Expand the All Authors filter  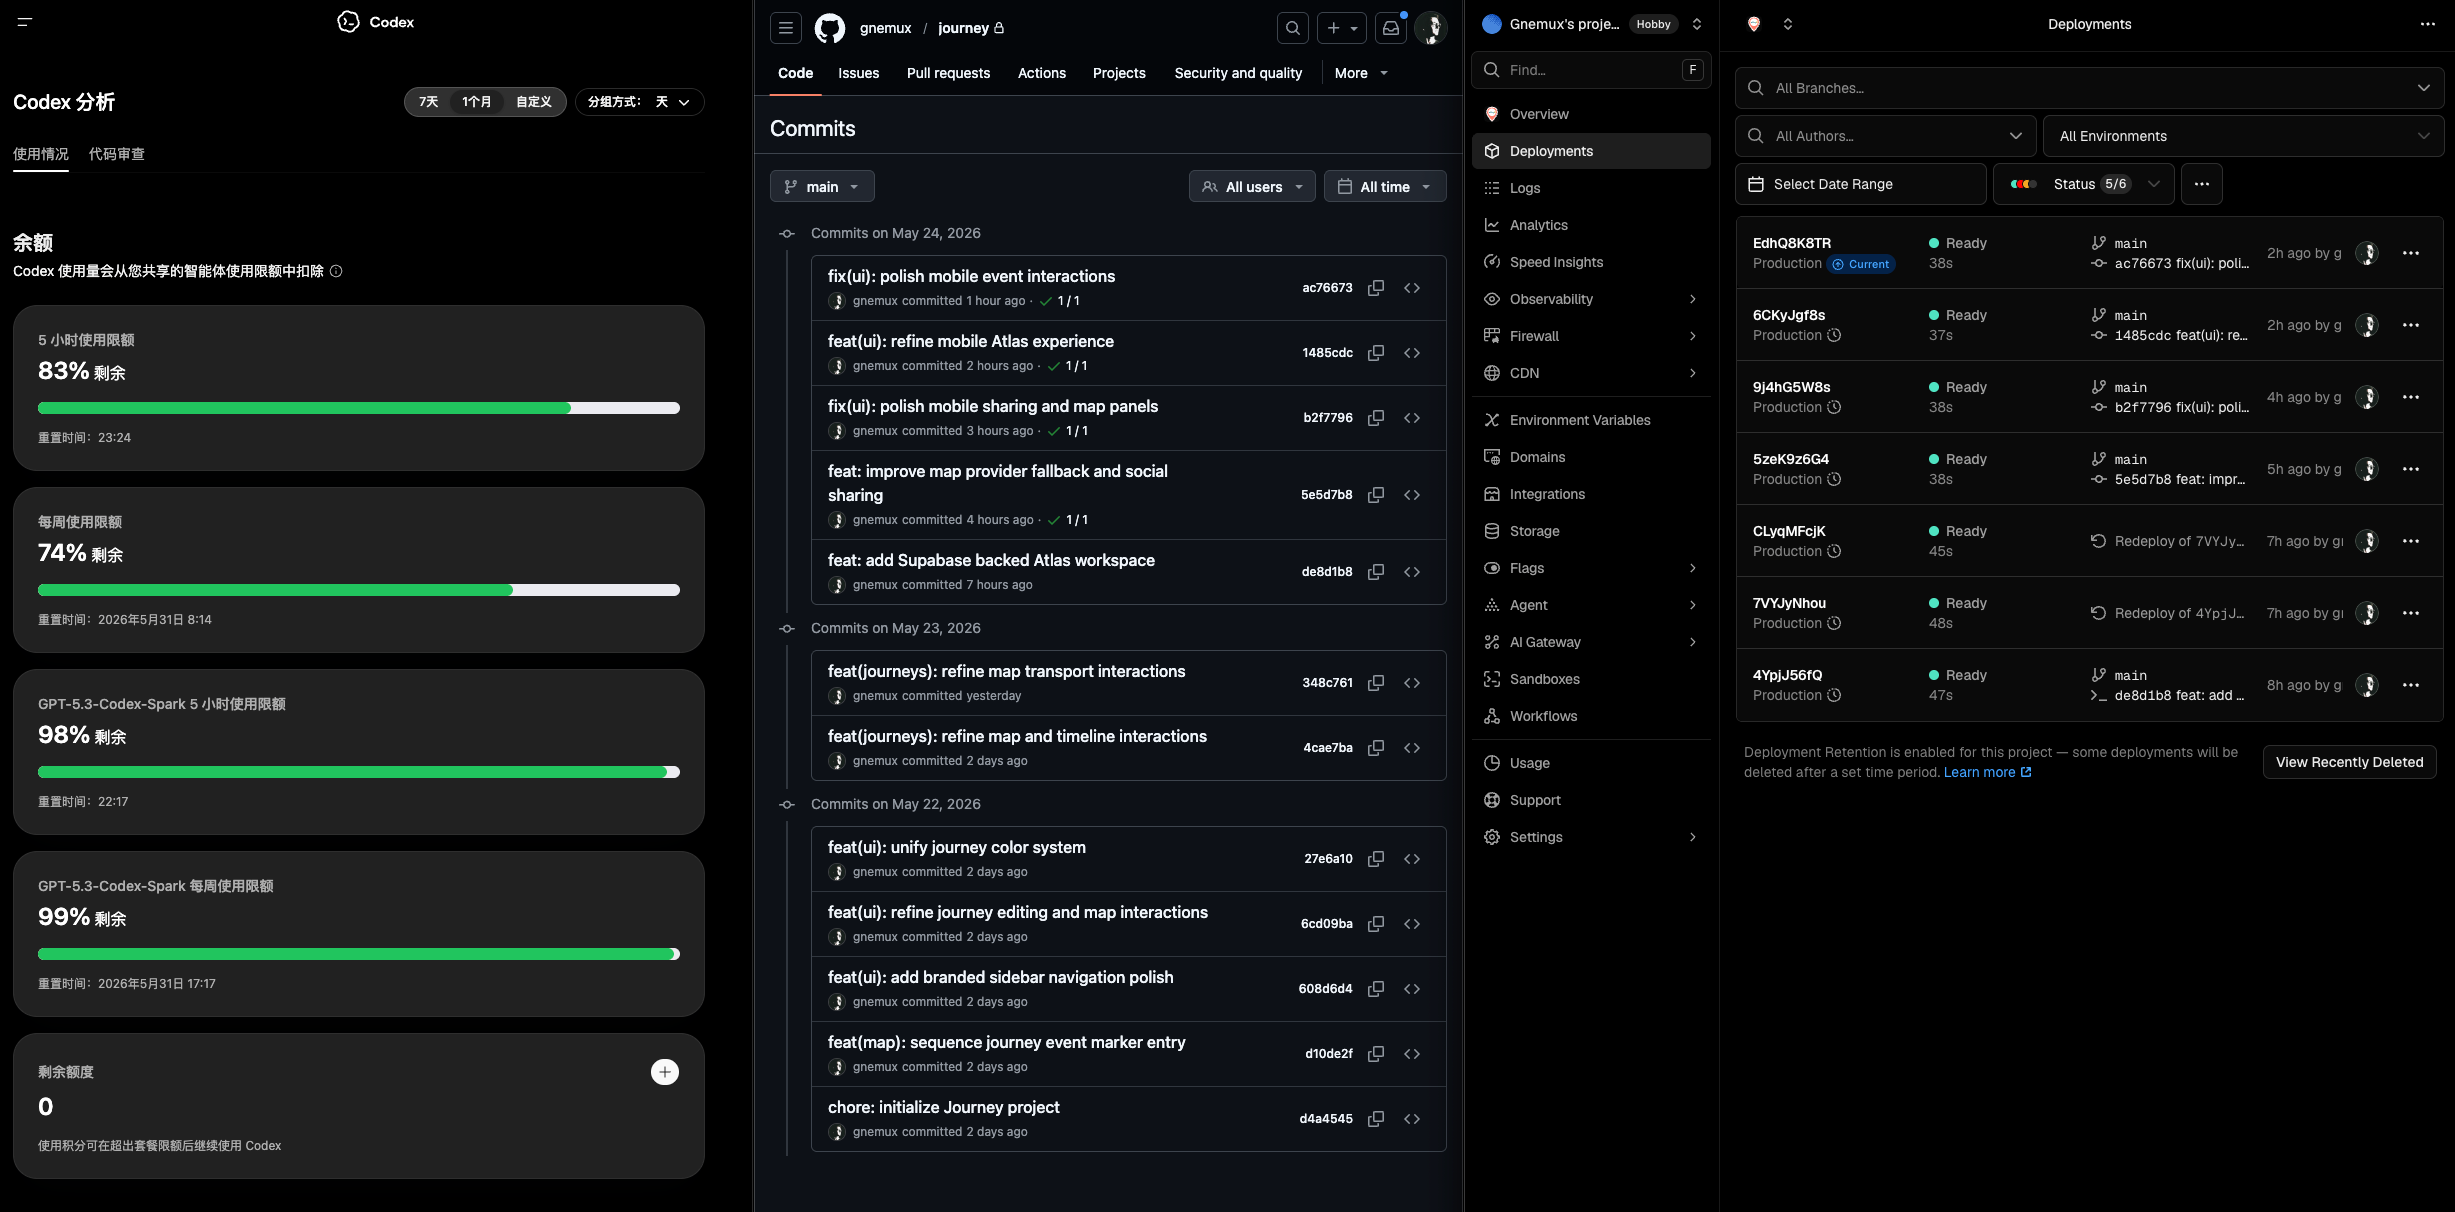point(1885,136)
